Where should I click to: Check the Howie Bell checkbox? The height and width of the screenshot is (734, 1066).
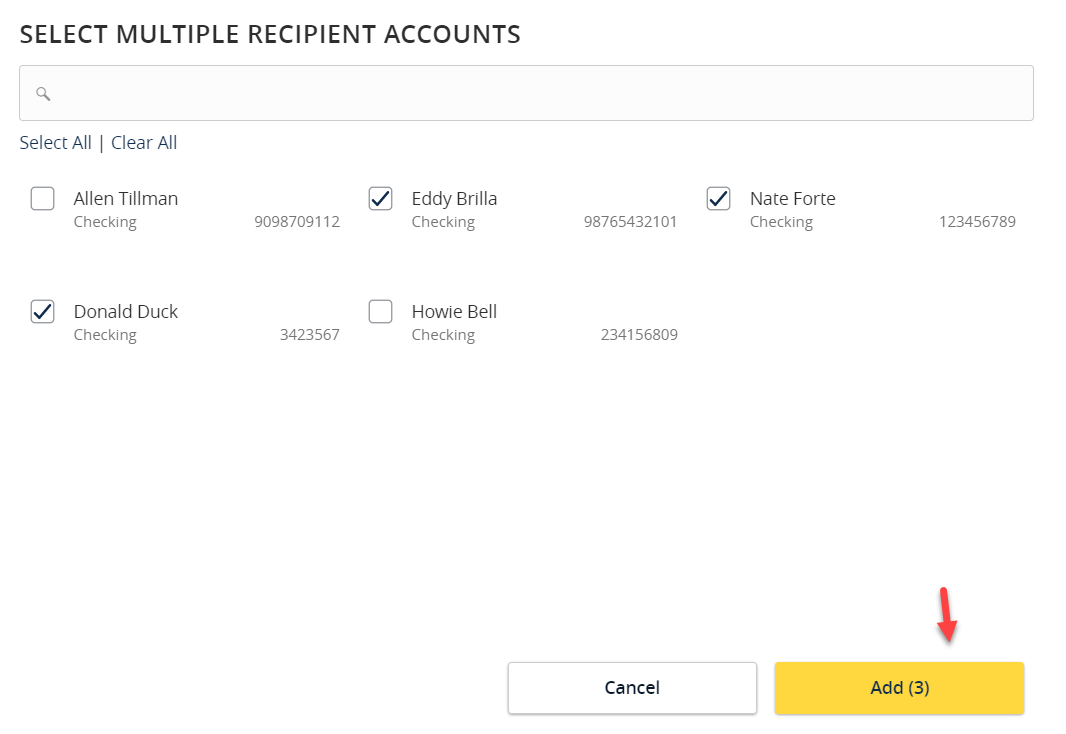click(x=381, y=312)
